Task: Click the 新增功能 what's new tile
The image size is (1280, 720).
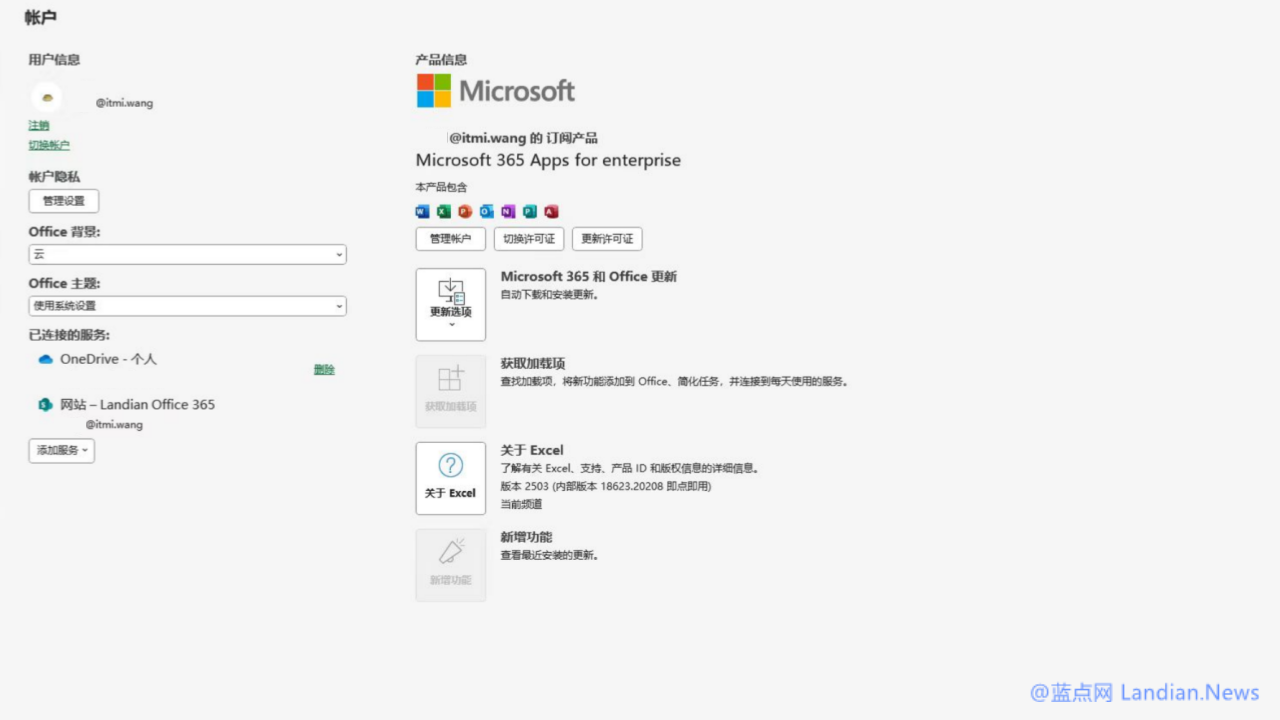Action: tap(451, 566)
